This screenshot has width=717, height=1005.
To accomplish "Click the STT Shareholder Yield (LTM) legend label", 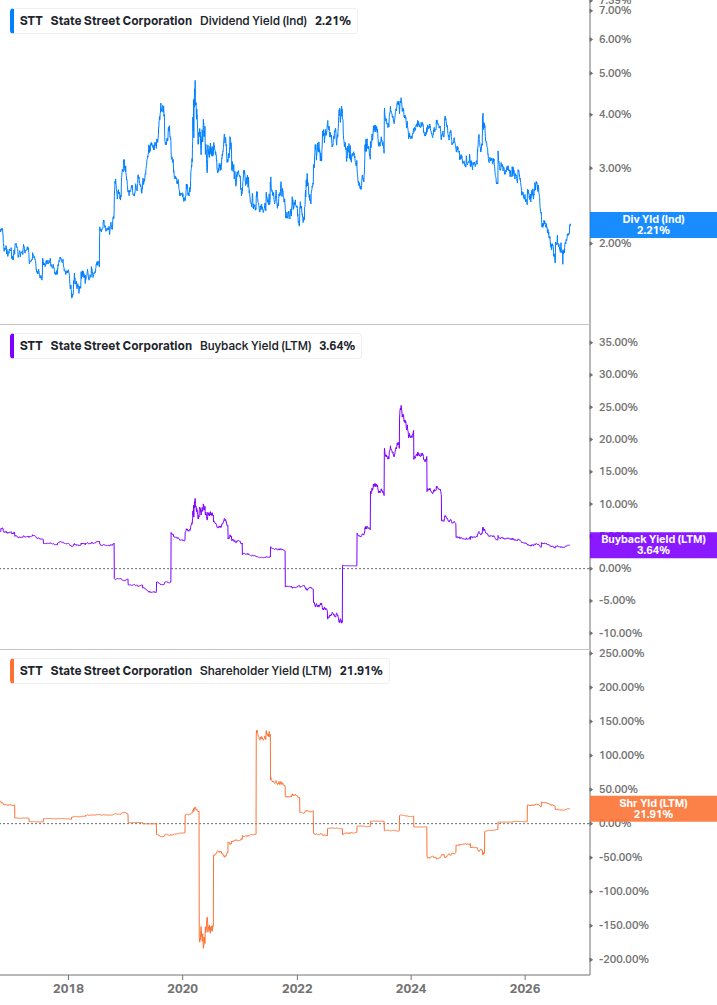I will (201, 671).
